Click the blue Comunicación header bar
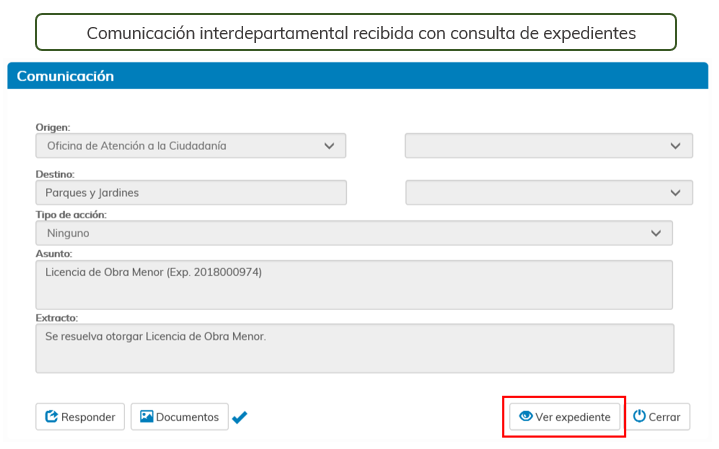The image size is (719, 449). click(358, 76)
